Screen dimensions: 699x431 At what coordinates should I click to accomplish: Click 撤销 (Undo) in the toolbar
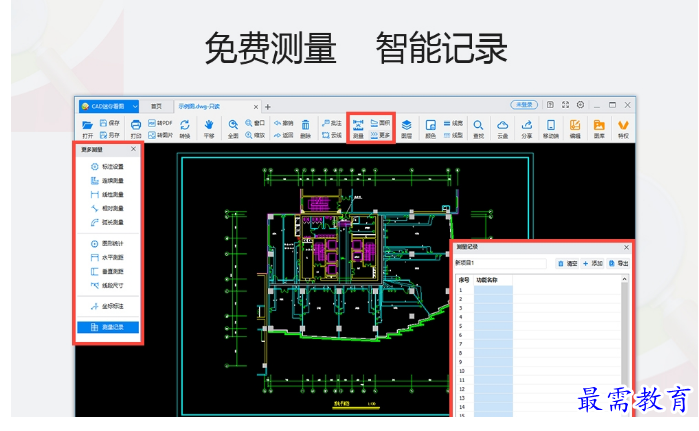(284, 123)
